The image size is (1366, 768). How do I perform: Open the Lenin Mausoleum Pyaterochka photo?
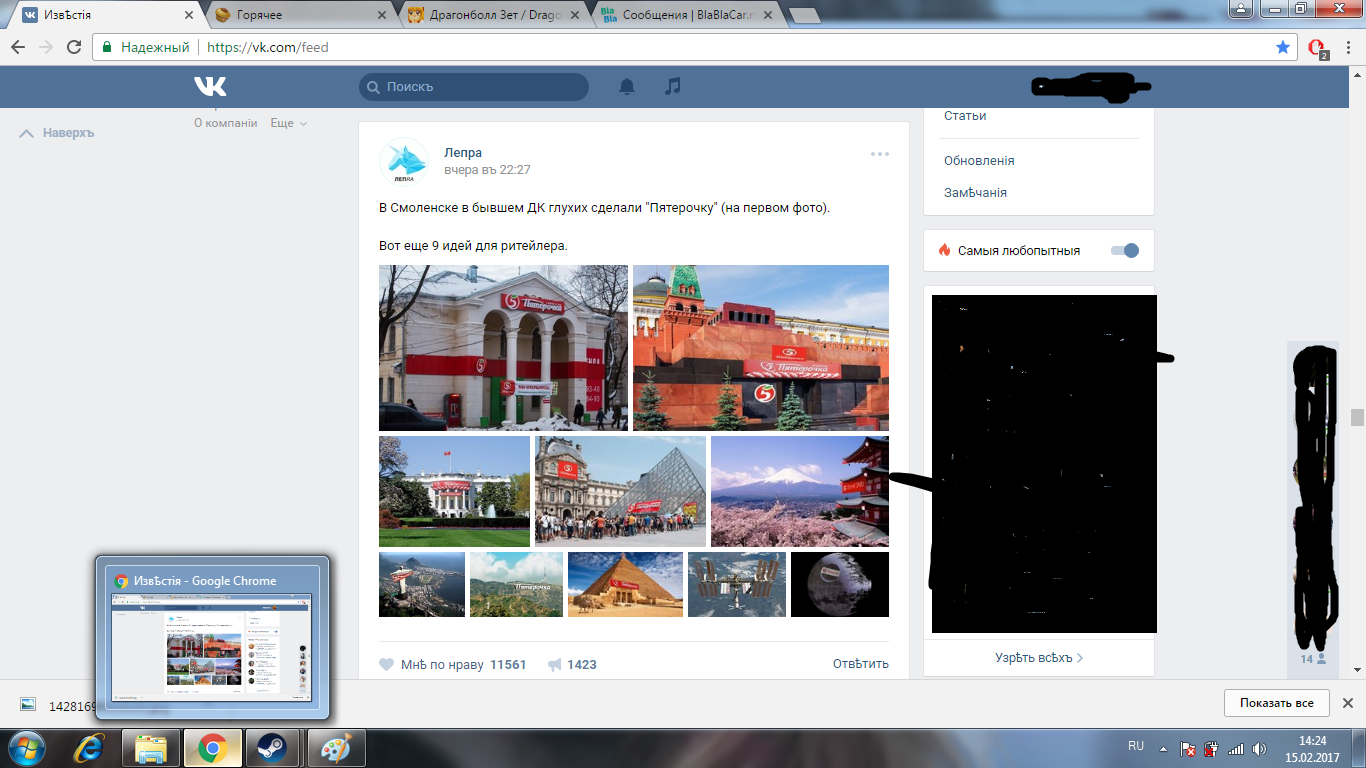[761, 347]
